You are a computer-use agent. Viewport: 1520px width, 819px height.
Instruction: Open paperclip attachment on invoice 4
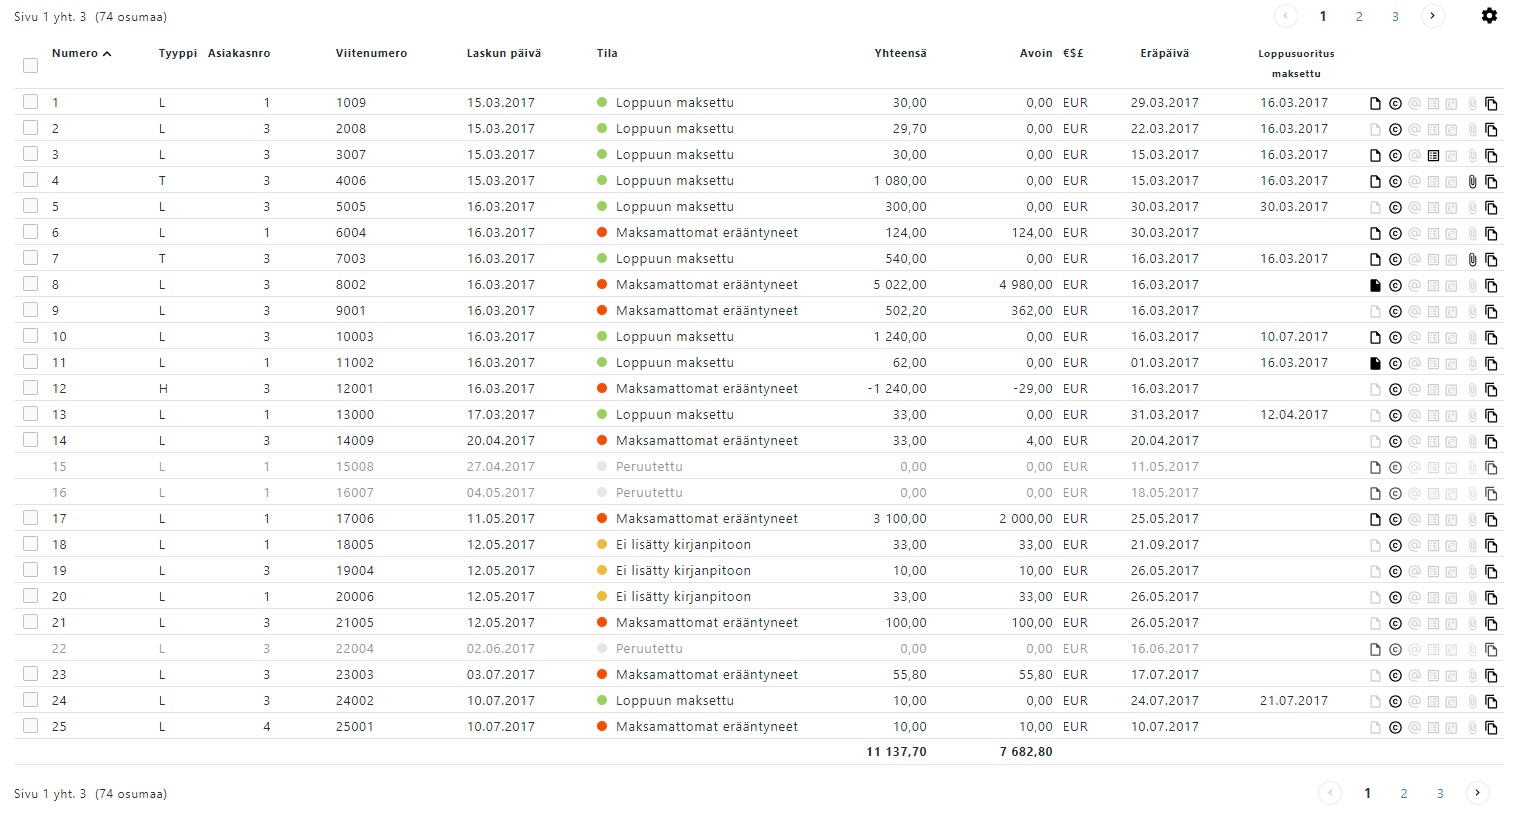click(1472, 181)
